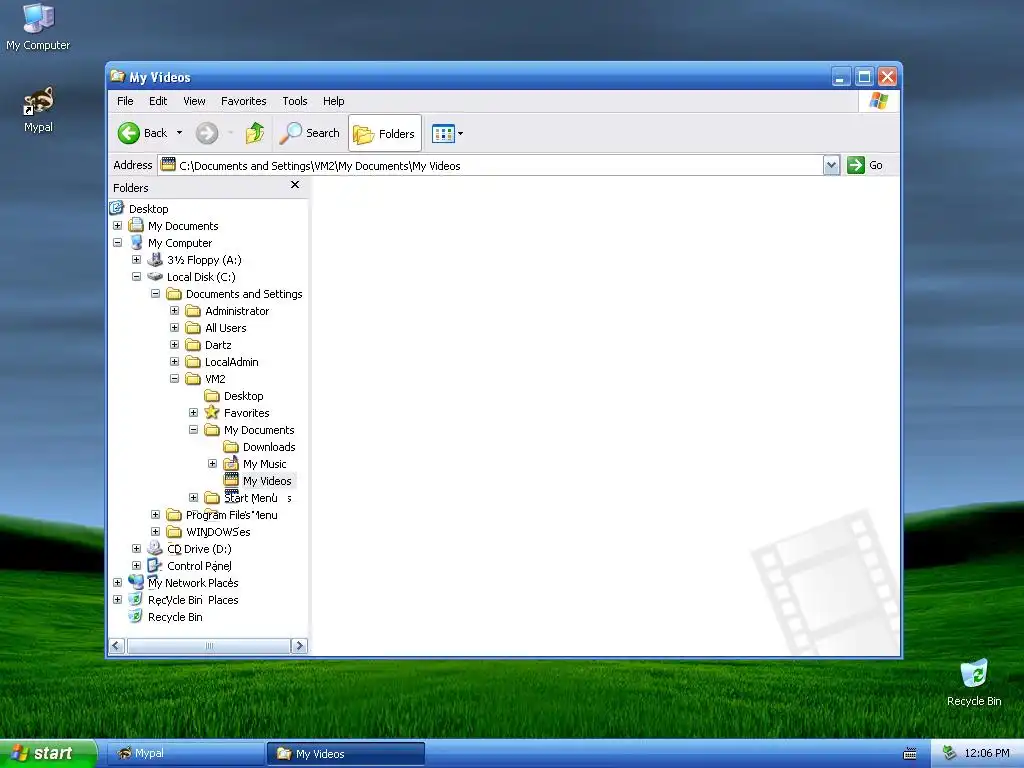1024x768 pixels.
Task: Click the 12:06 PM taskbar clock
Action: [987, 753]
